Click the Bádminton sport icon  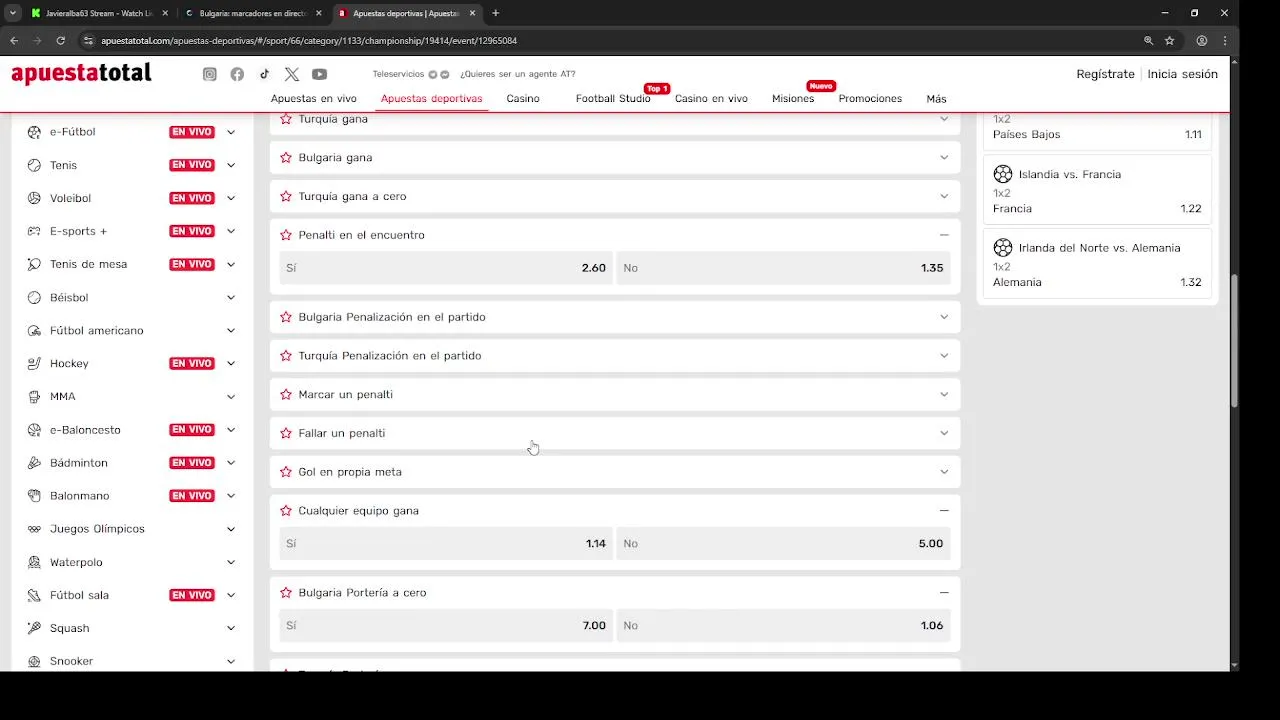coord(34,462)
